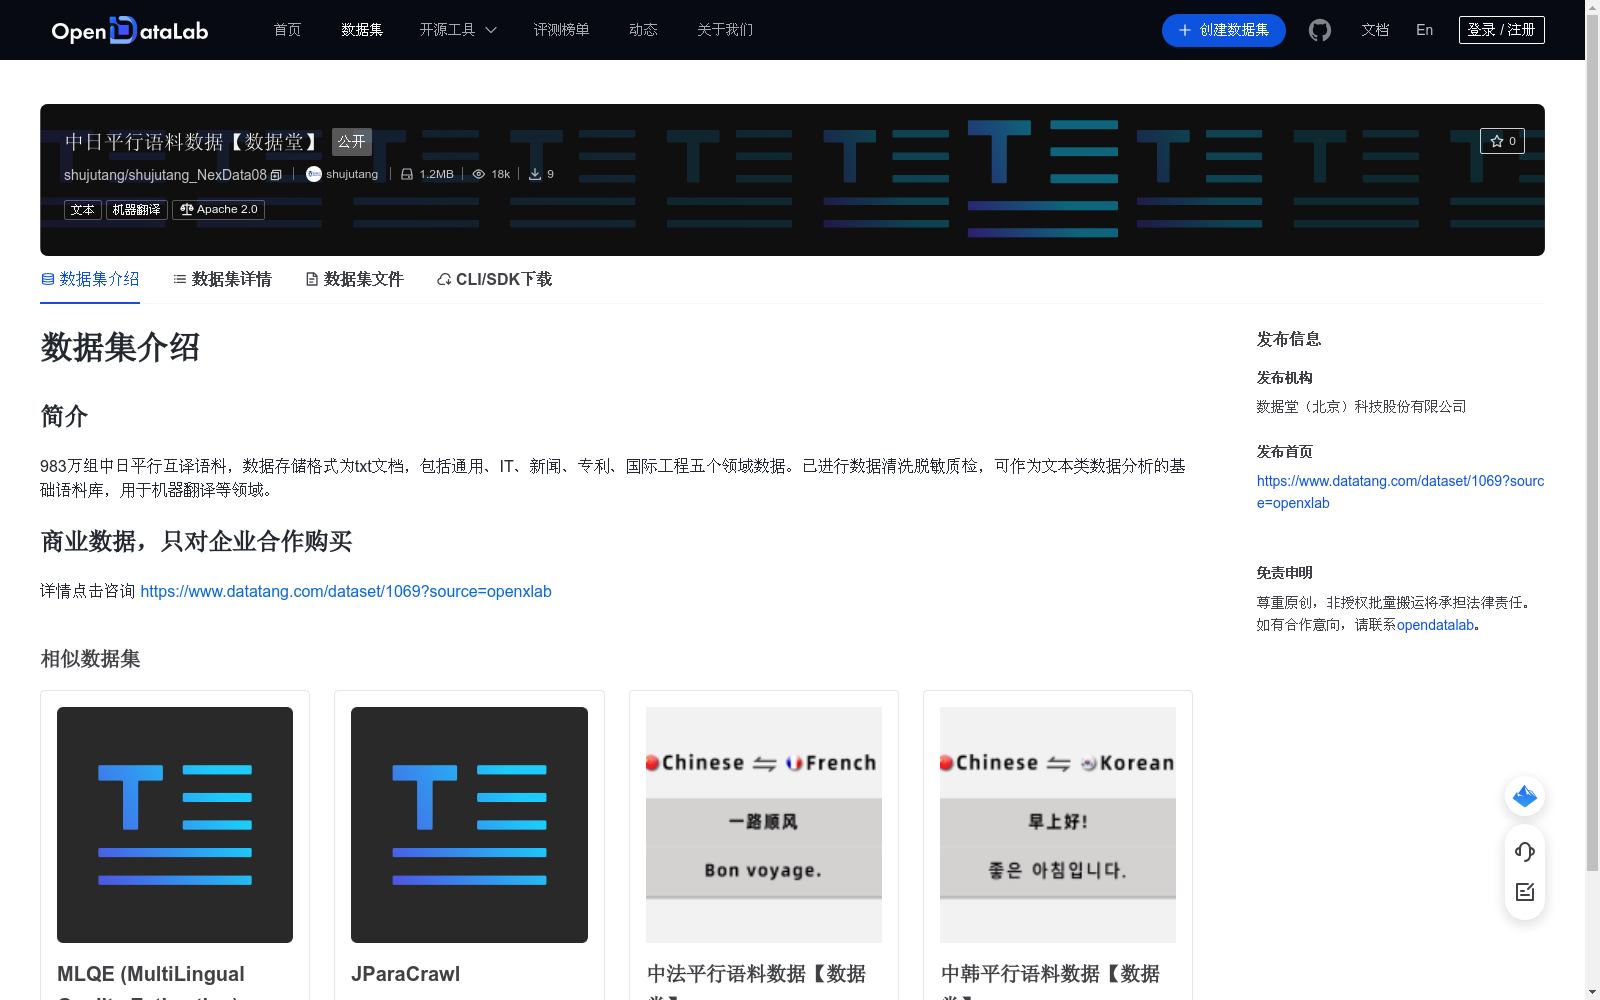Click the 创建数据集 button
This screenshot has width=1600, height=1000.
[1224, 30]
